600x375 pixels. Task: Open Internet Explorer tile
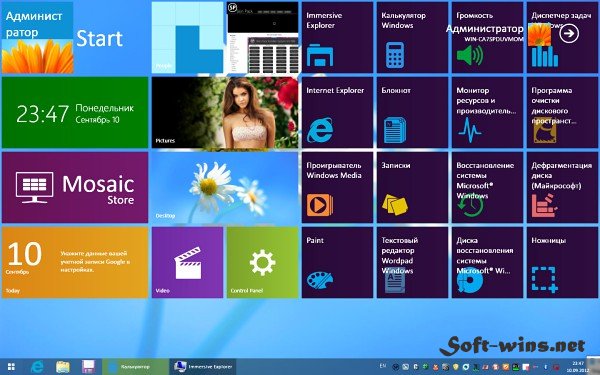(337, 112)
